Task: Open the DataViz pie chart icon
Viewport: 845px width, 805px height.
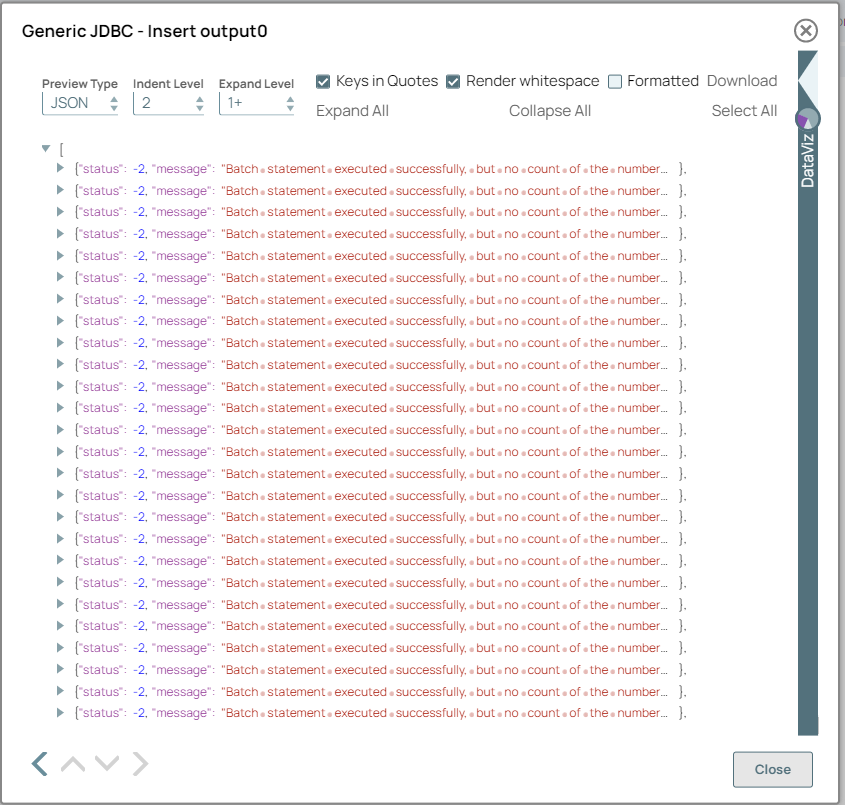Action: click(x=807, y=119)
